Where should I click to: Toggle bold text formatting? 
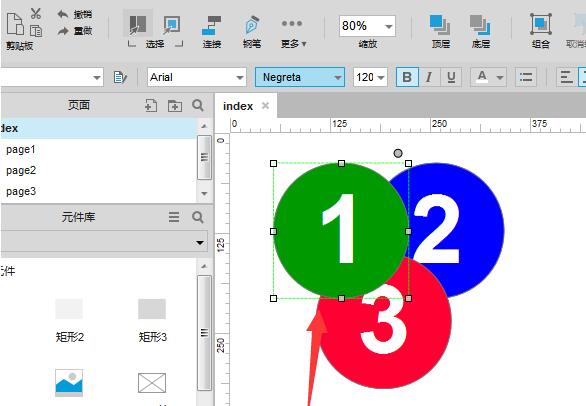point(407,77)
